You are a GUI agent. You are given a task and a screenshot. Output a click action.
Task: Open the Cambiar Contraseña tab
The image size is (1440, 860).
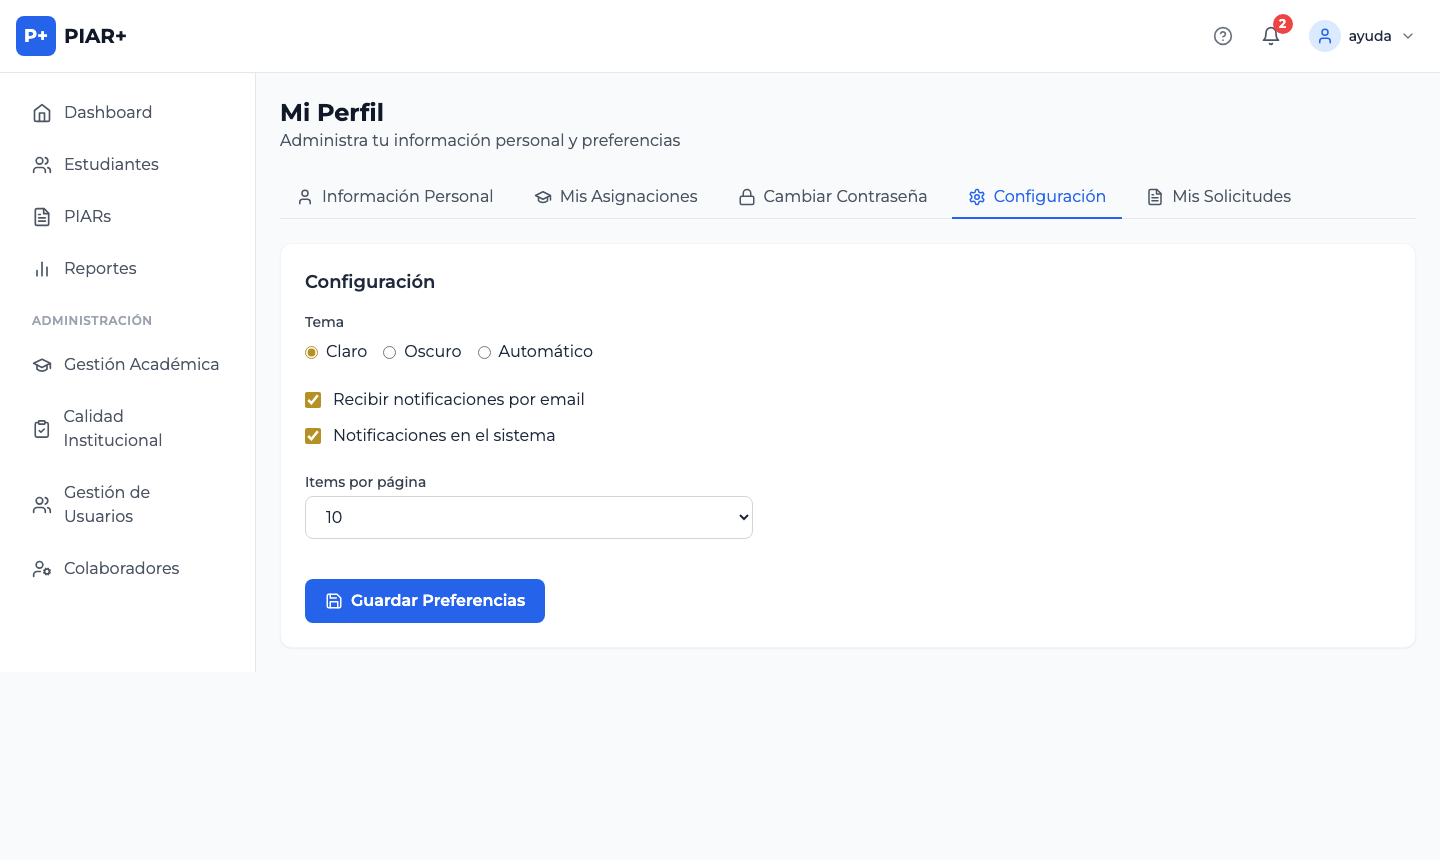point(833,197)
